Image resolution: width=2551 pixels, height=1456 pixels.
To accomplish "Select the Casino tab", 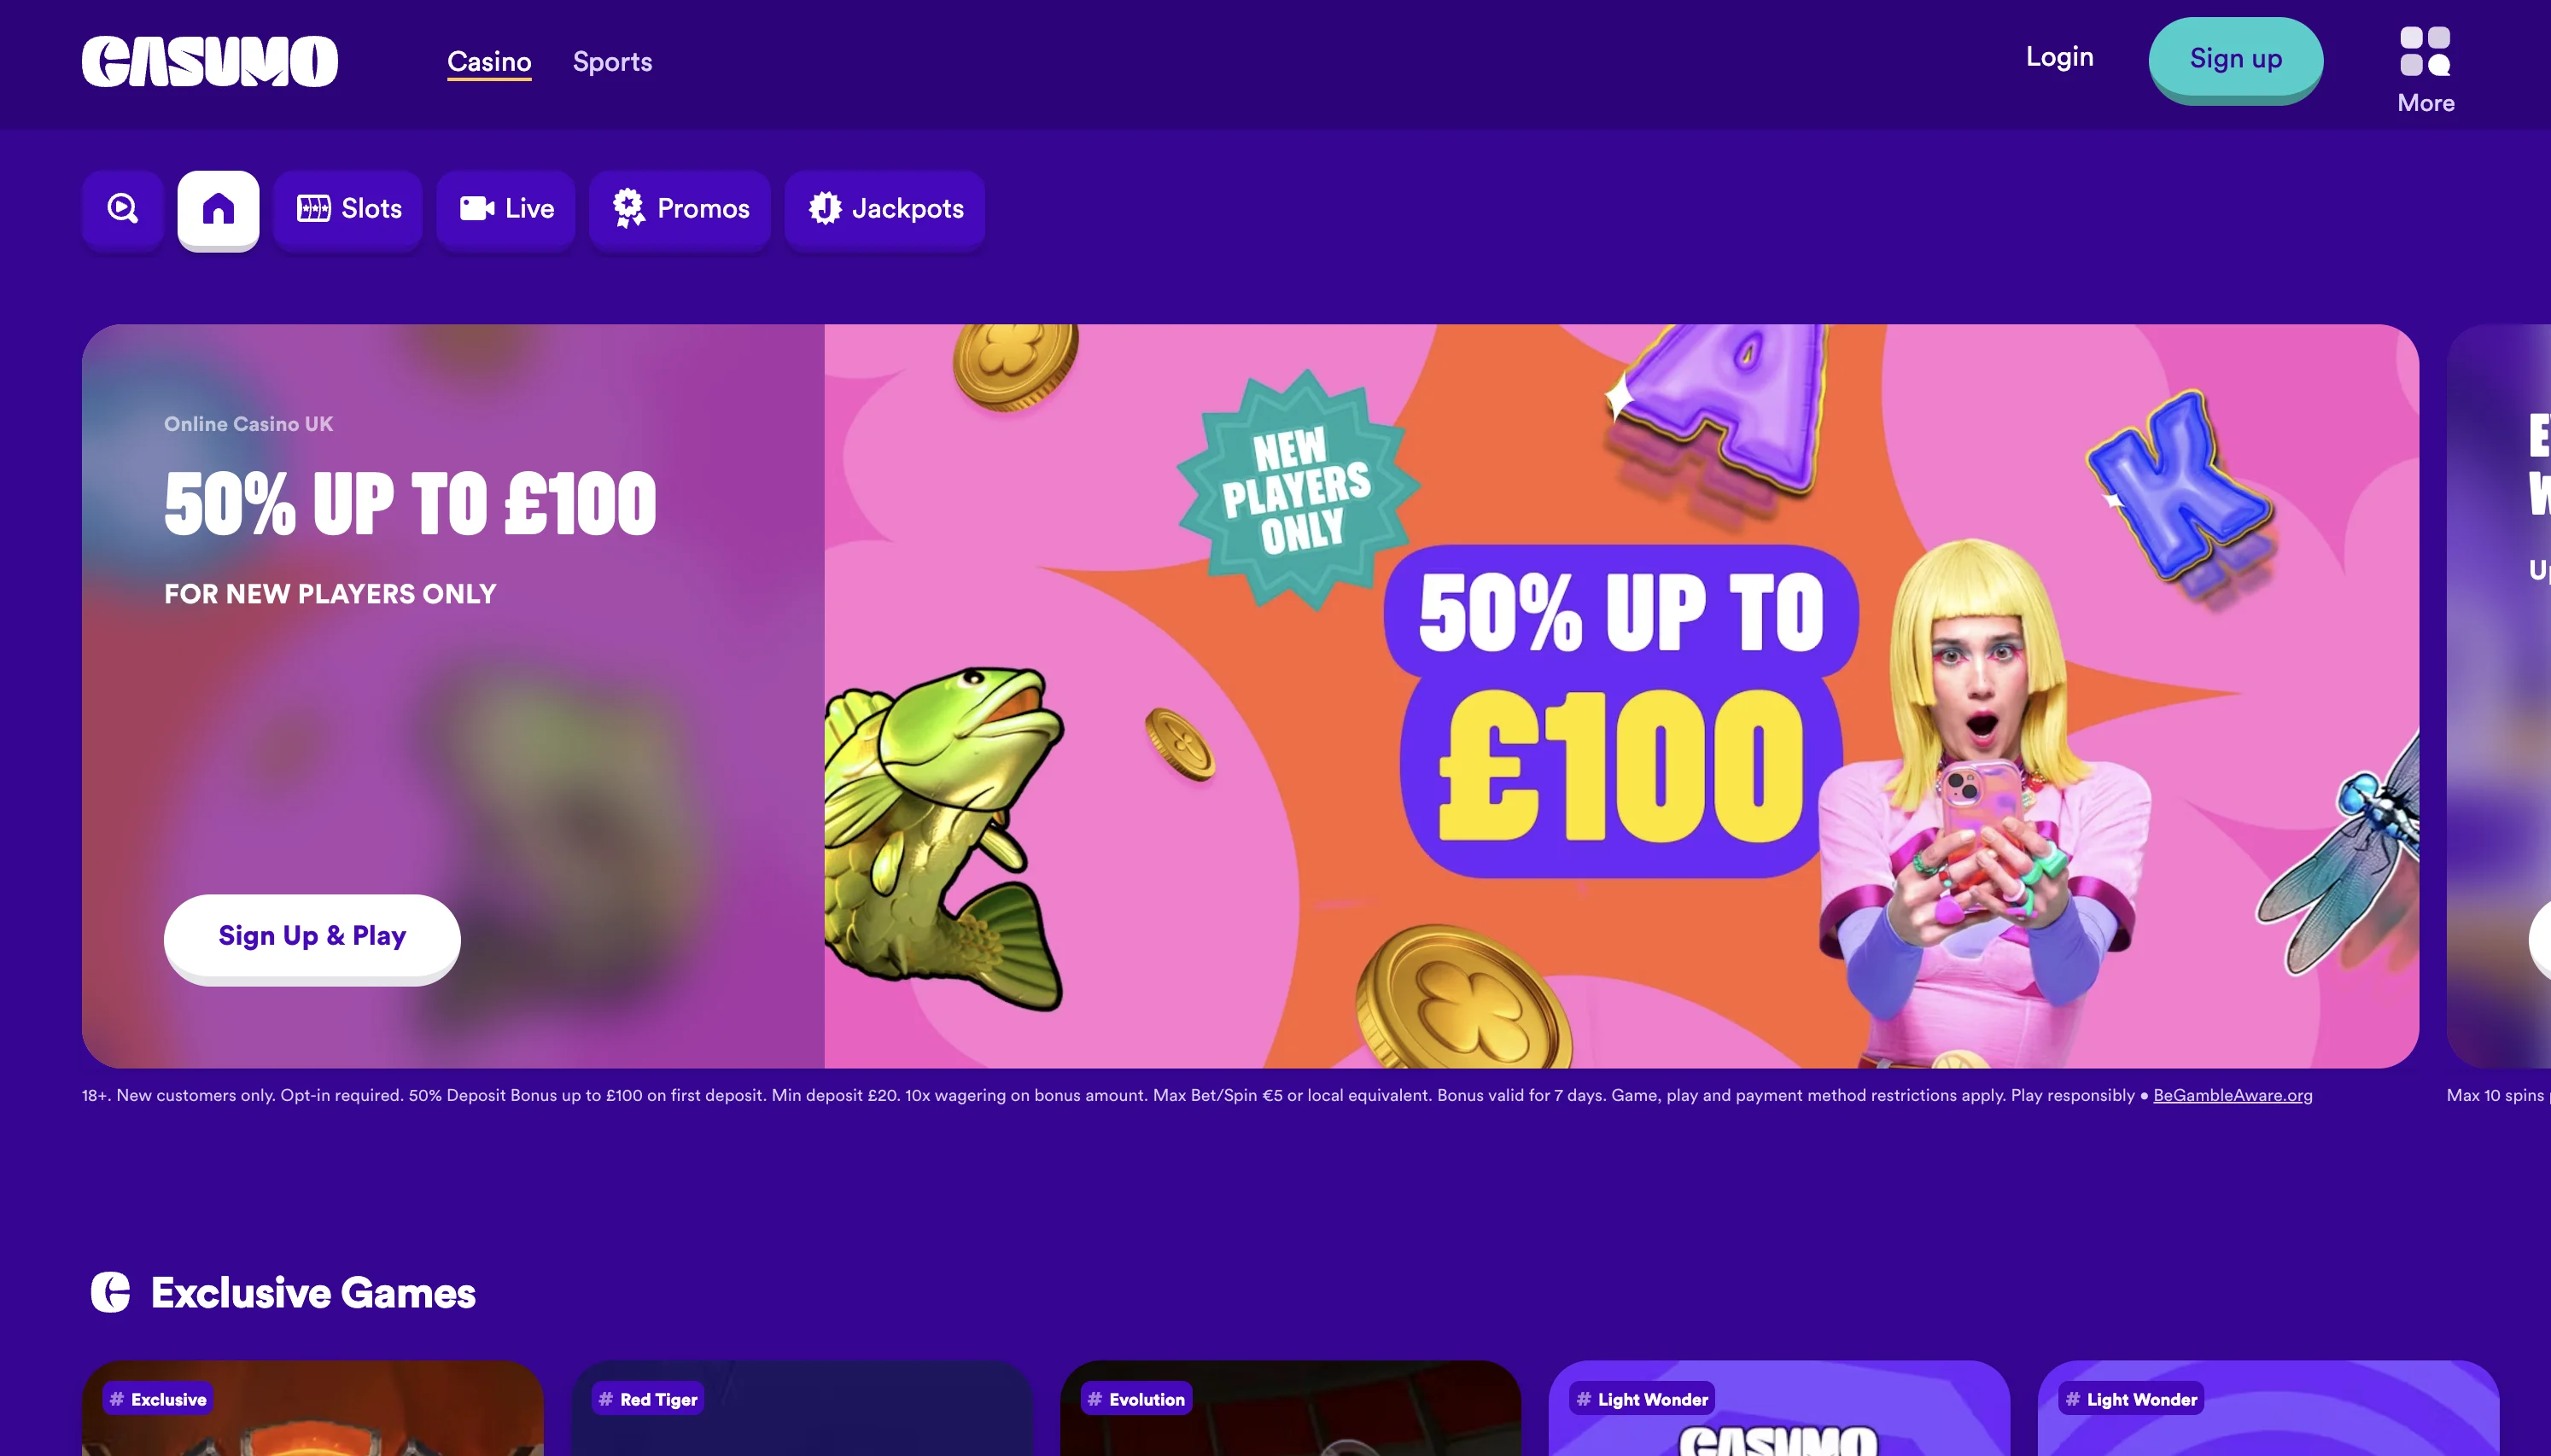I will pos(489,61).
